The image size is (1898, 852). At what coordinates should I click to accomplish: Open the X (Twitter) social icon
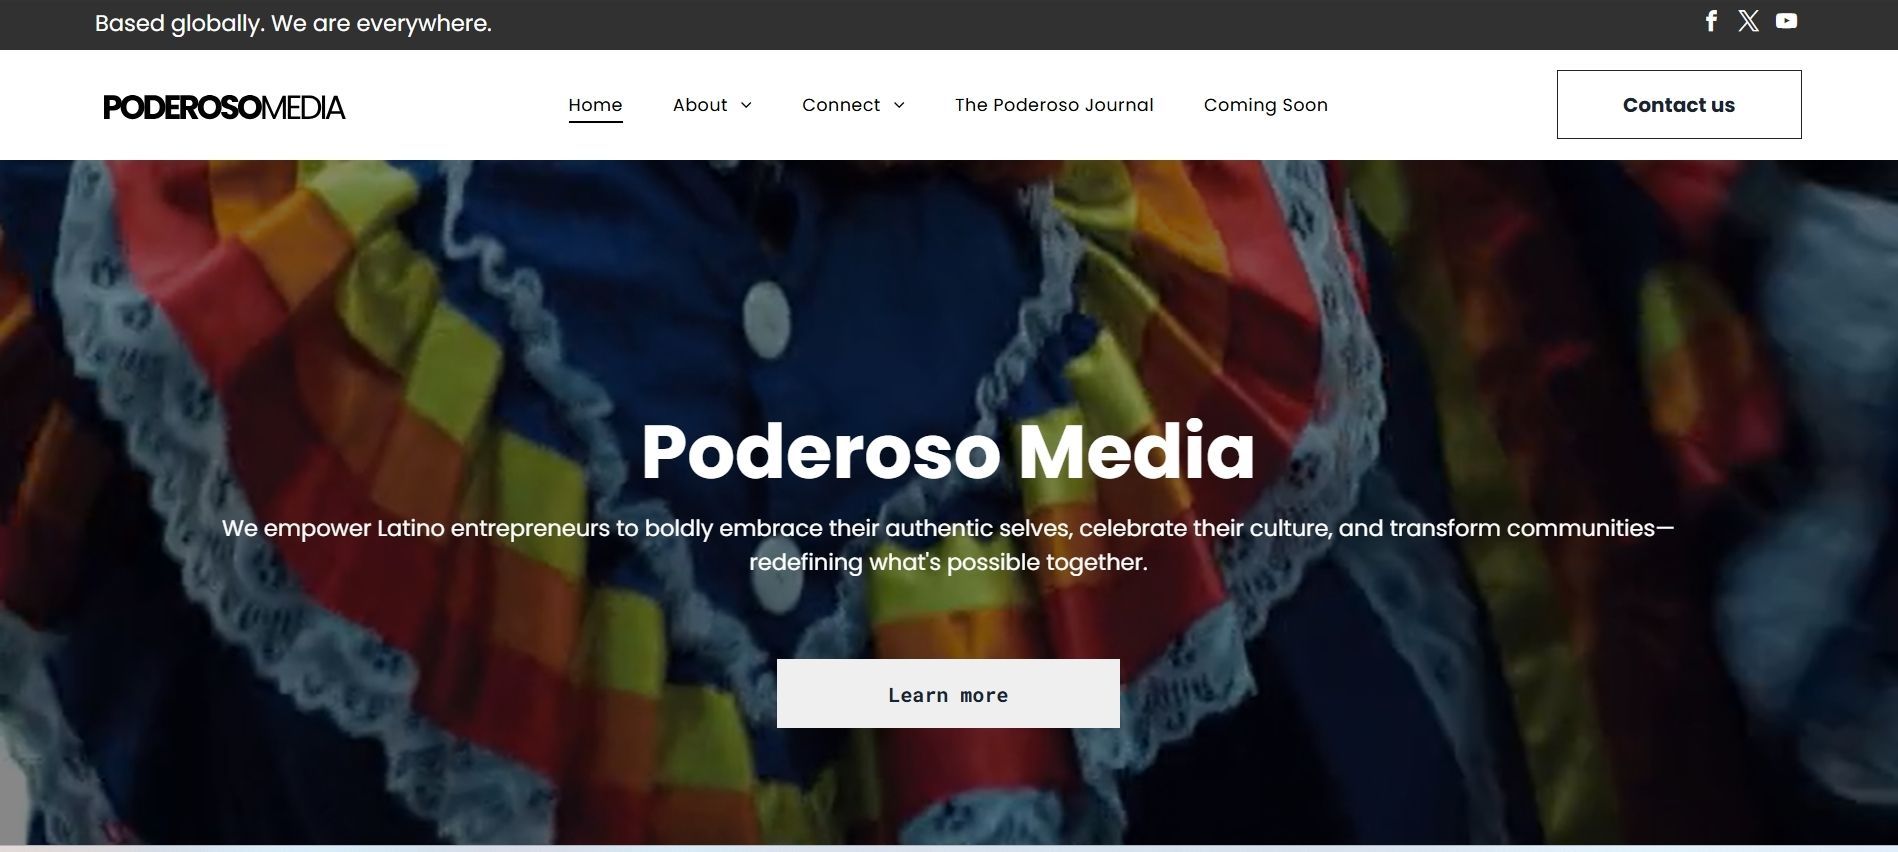tap(1748, 21)
